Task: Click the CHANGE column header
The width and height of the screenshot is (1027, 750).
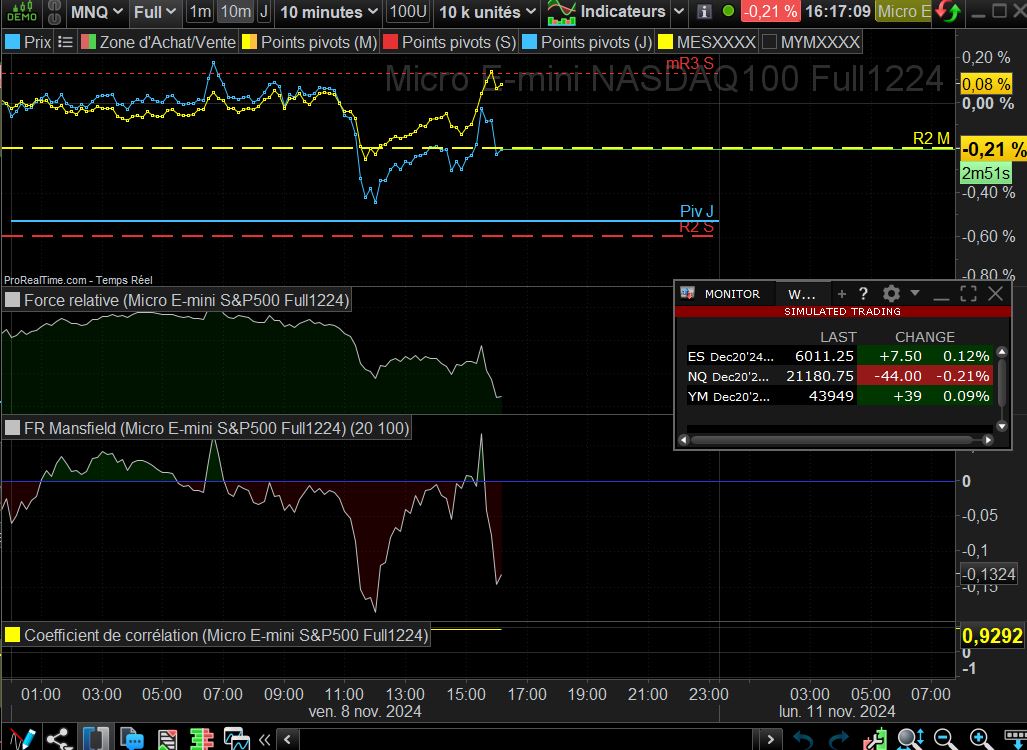Action: tap(924, 337)
